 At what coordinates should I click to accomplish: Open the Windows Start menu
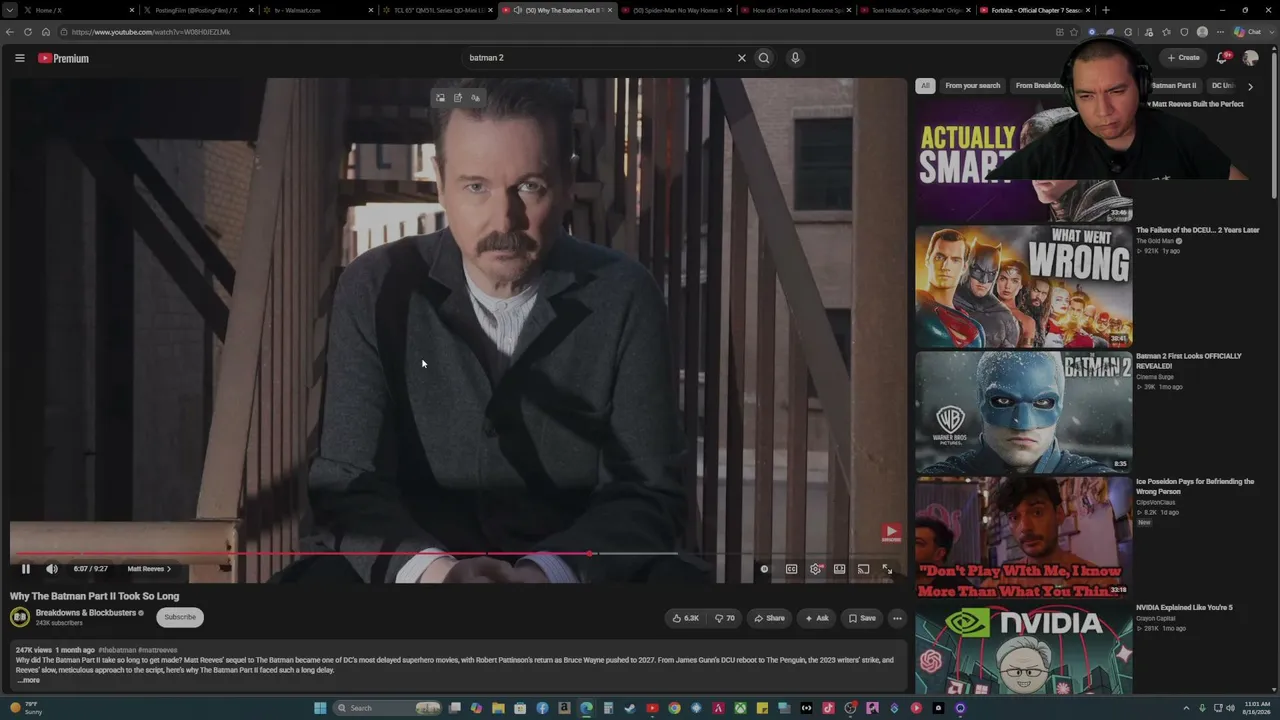tap(320, 708)
